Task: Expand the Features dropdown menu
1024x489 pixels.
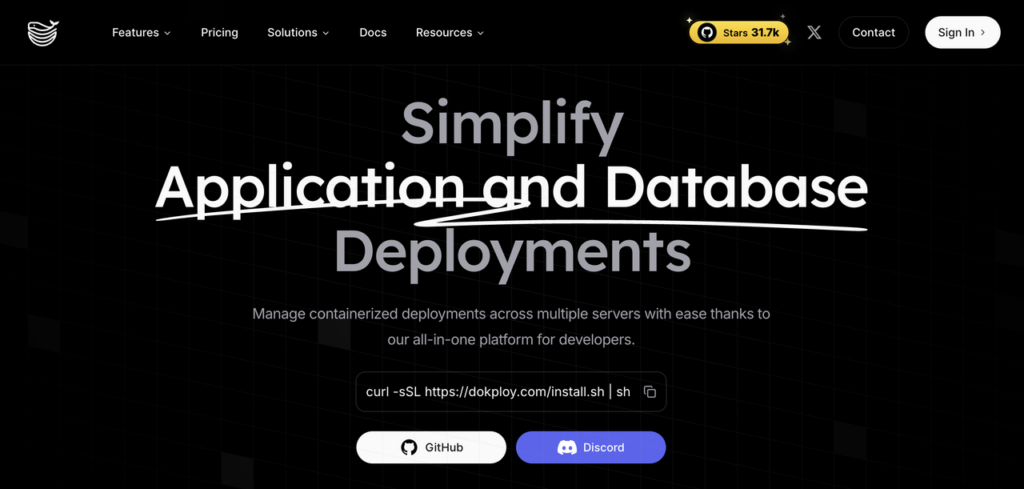Action: [141, 33]
